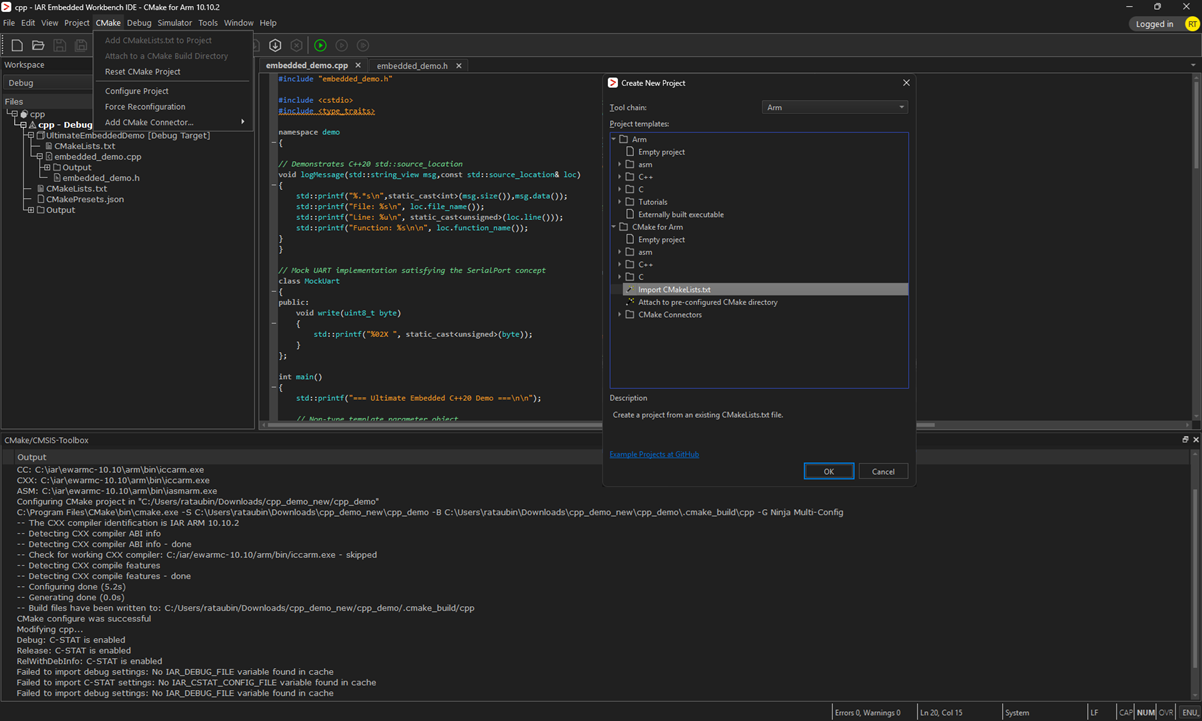
Task: Expand the Output node below CMakePresets.json
Action: click(30, 210)
